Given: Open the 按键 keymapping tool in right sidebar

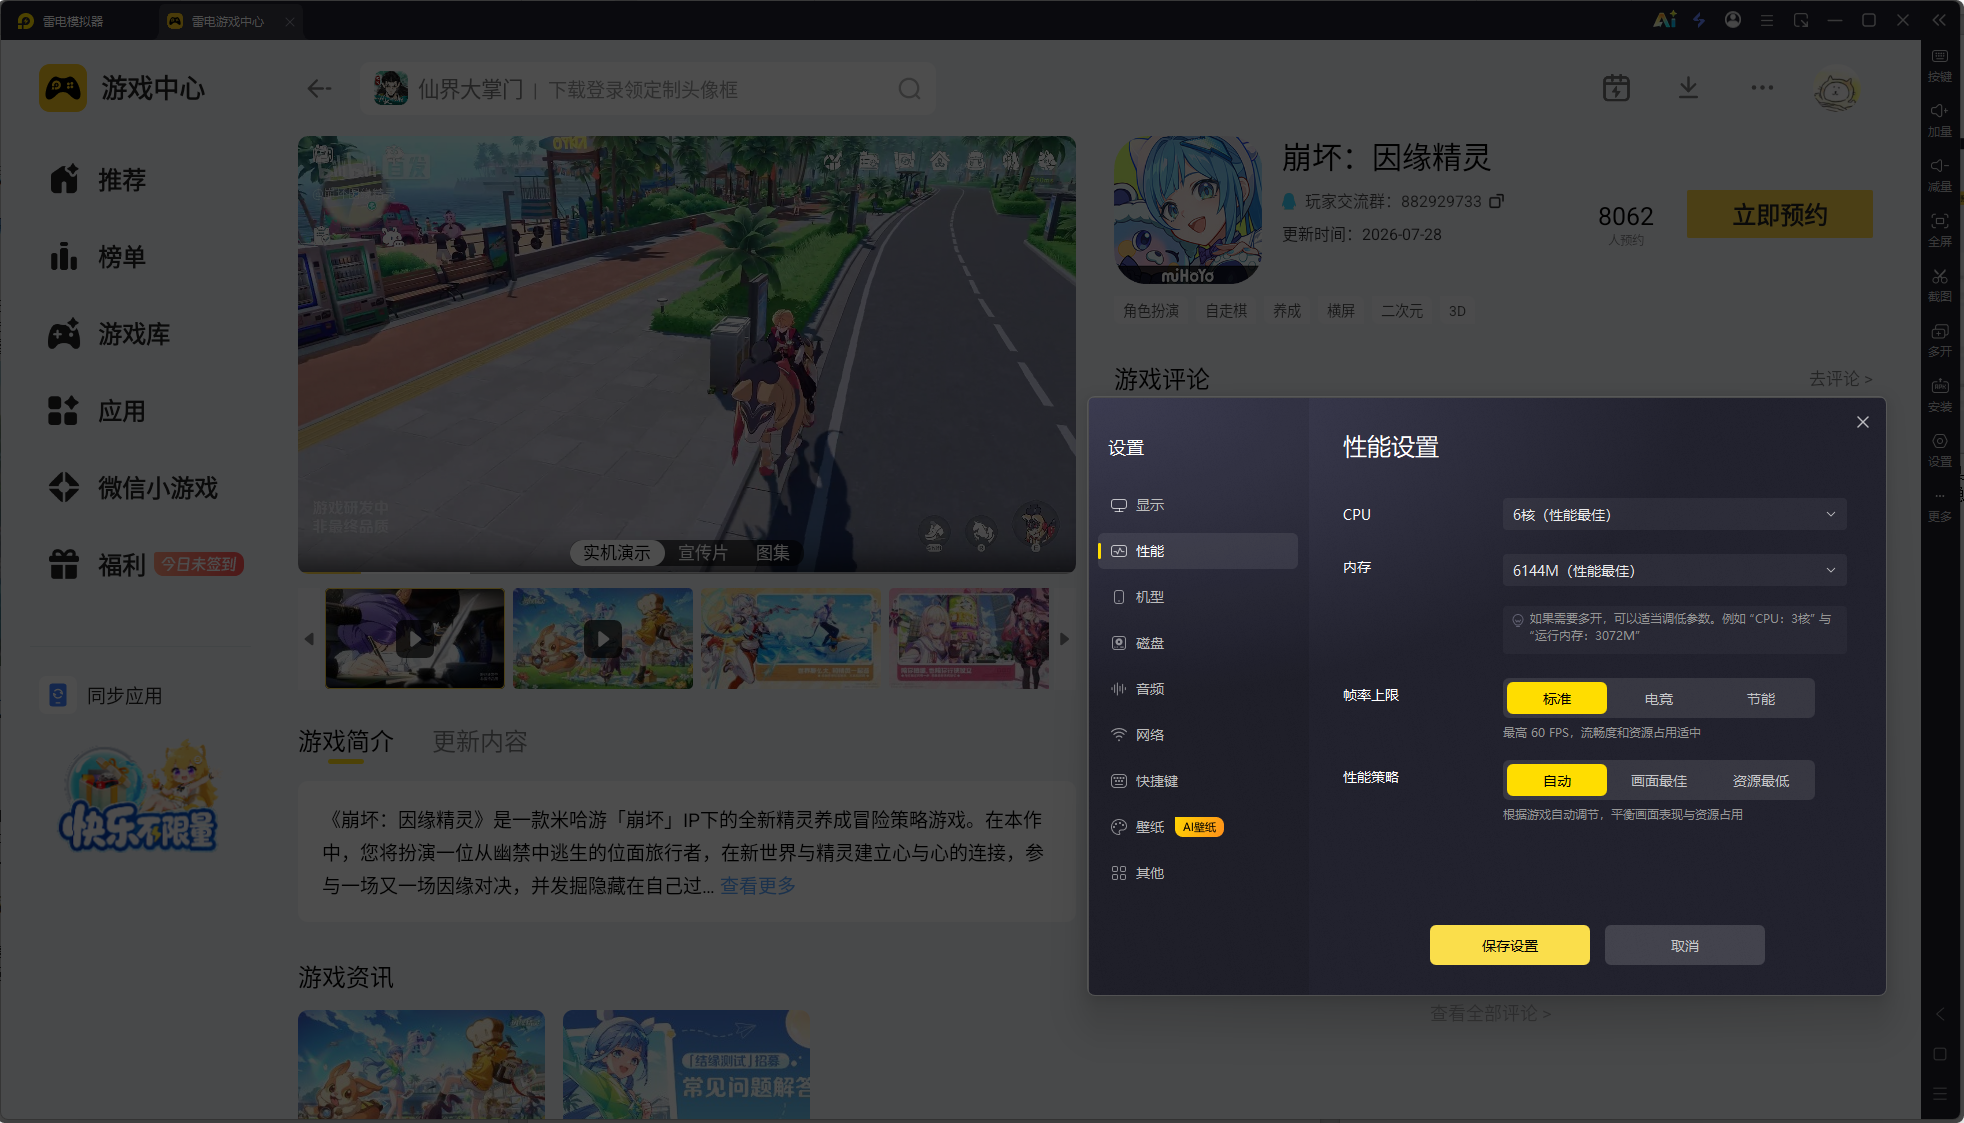Looking at the screenshot, I should (1940, 64).
